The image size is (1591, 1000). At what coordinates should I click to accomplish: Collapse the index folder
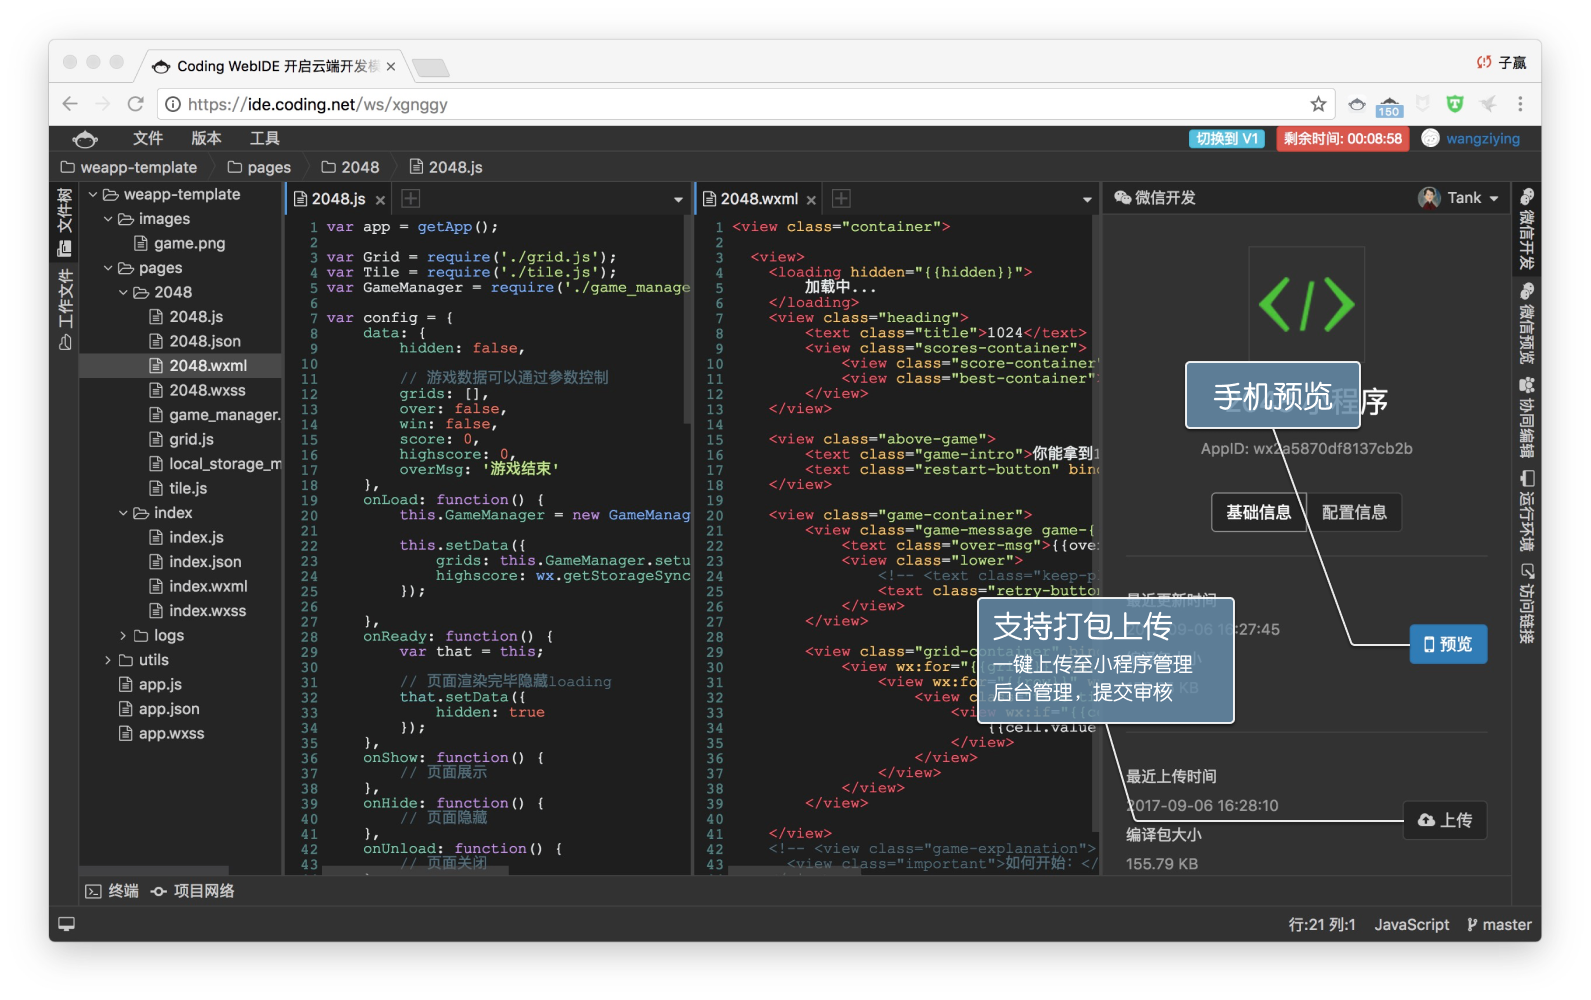pyautogui.click(x=123, y=513)
